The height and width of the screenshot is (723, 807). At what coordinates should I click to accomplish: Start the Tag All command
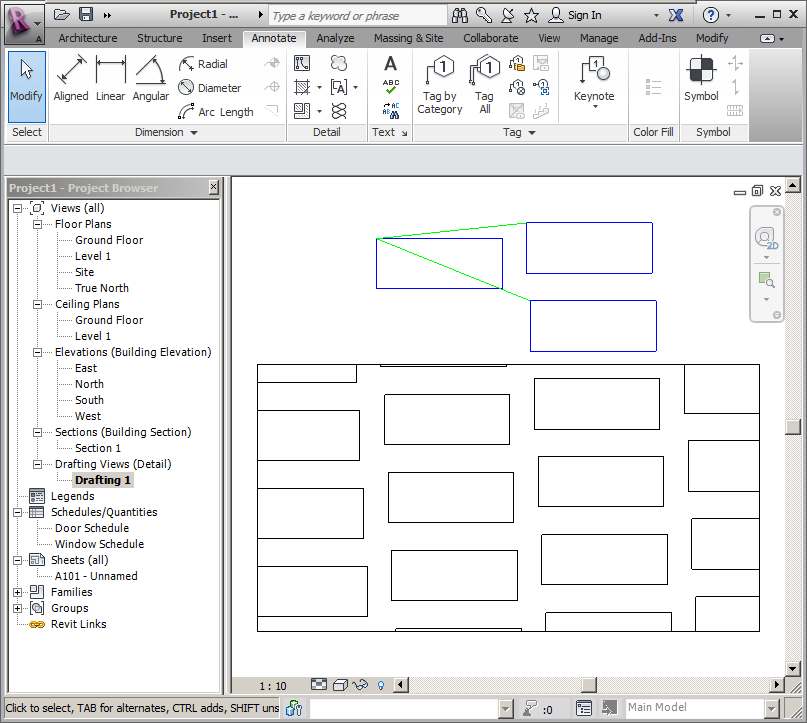point(484,85)
